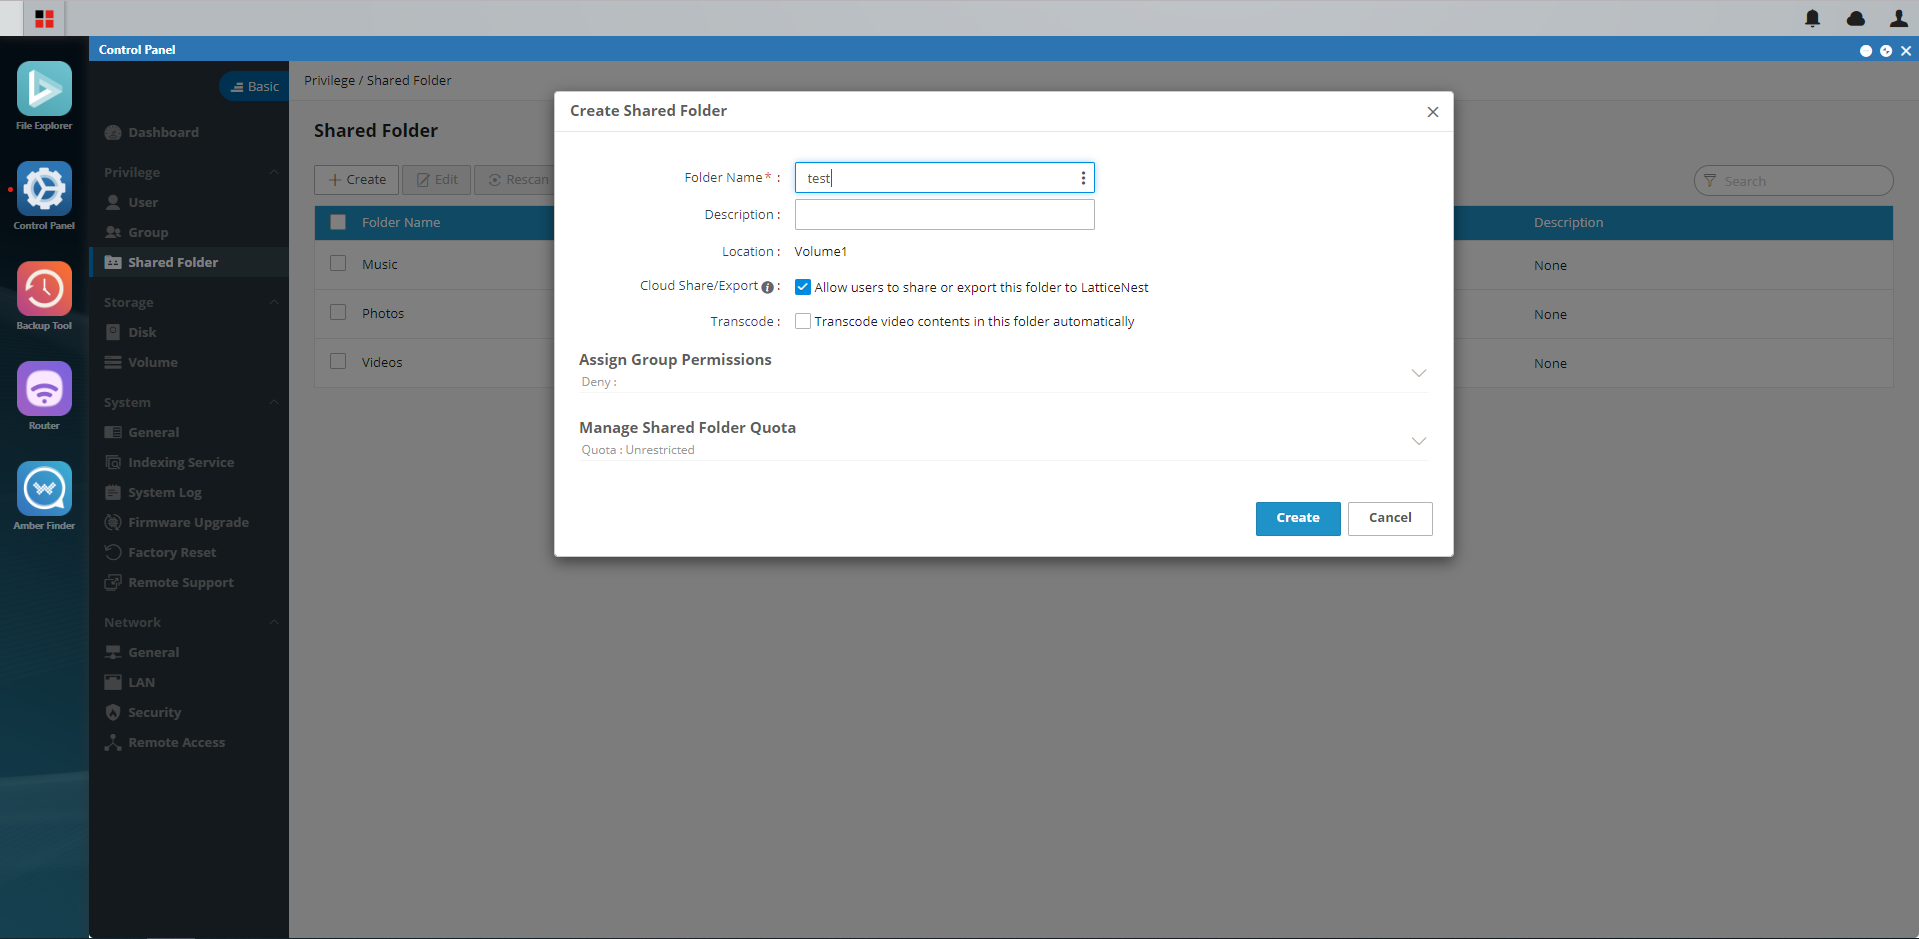Collapse the Storage sidebar group
1919x939 pixels.
tap(273, 302)
